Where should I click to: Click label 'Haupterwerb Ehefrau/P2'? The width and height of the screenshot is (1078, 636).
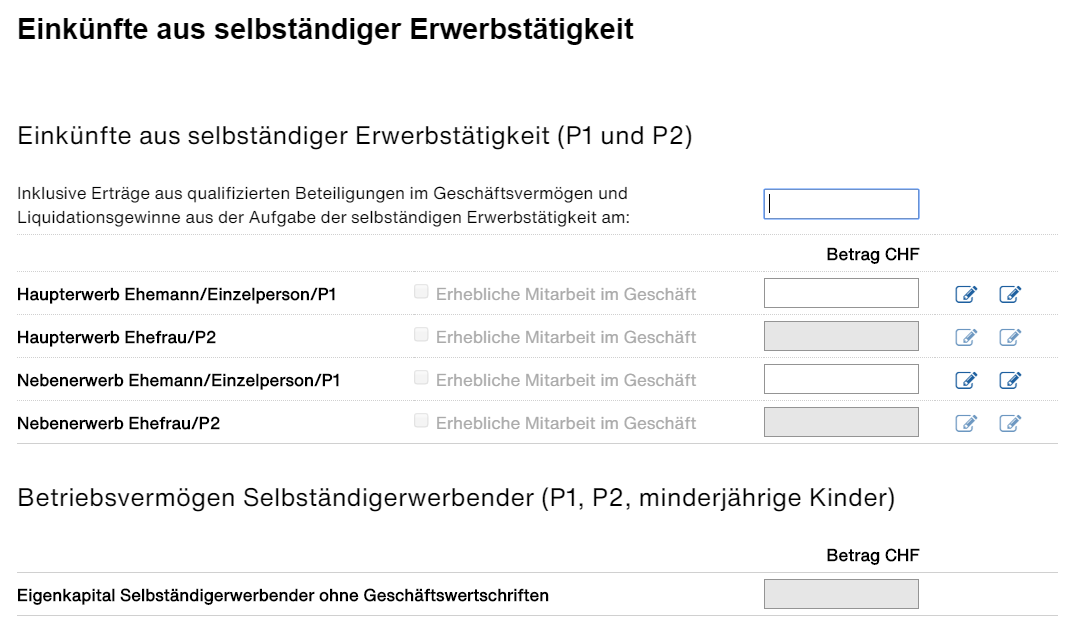[116, 337]
